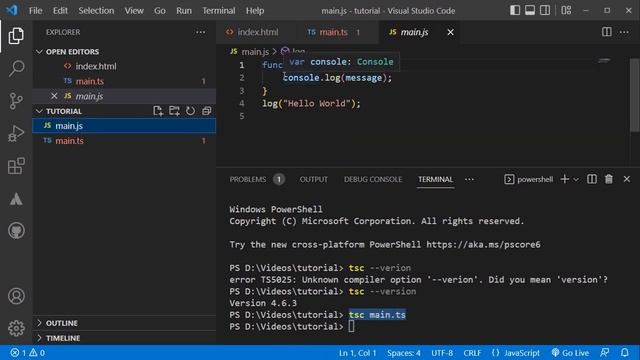The height and width of the screenshot is (360, 640).
Task: Open the GitHub sidebar icon
Action: (x=16, y=231)
